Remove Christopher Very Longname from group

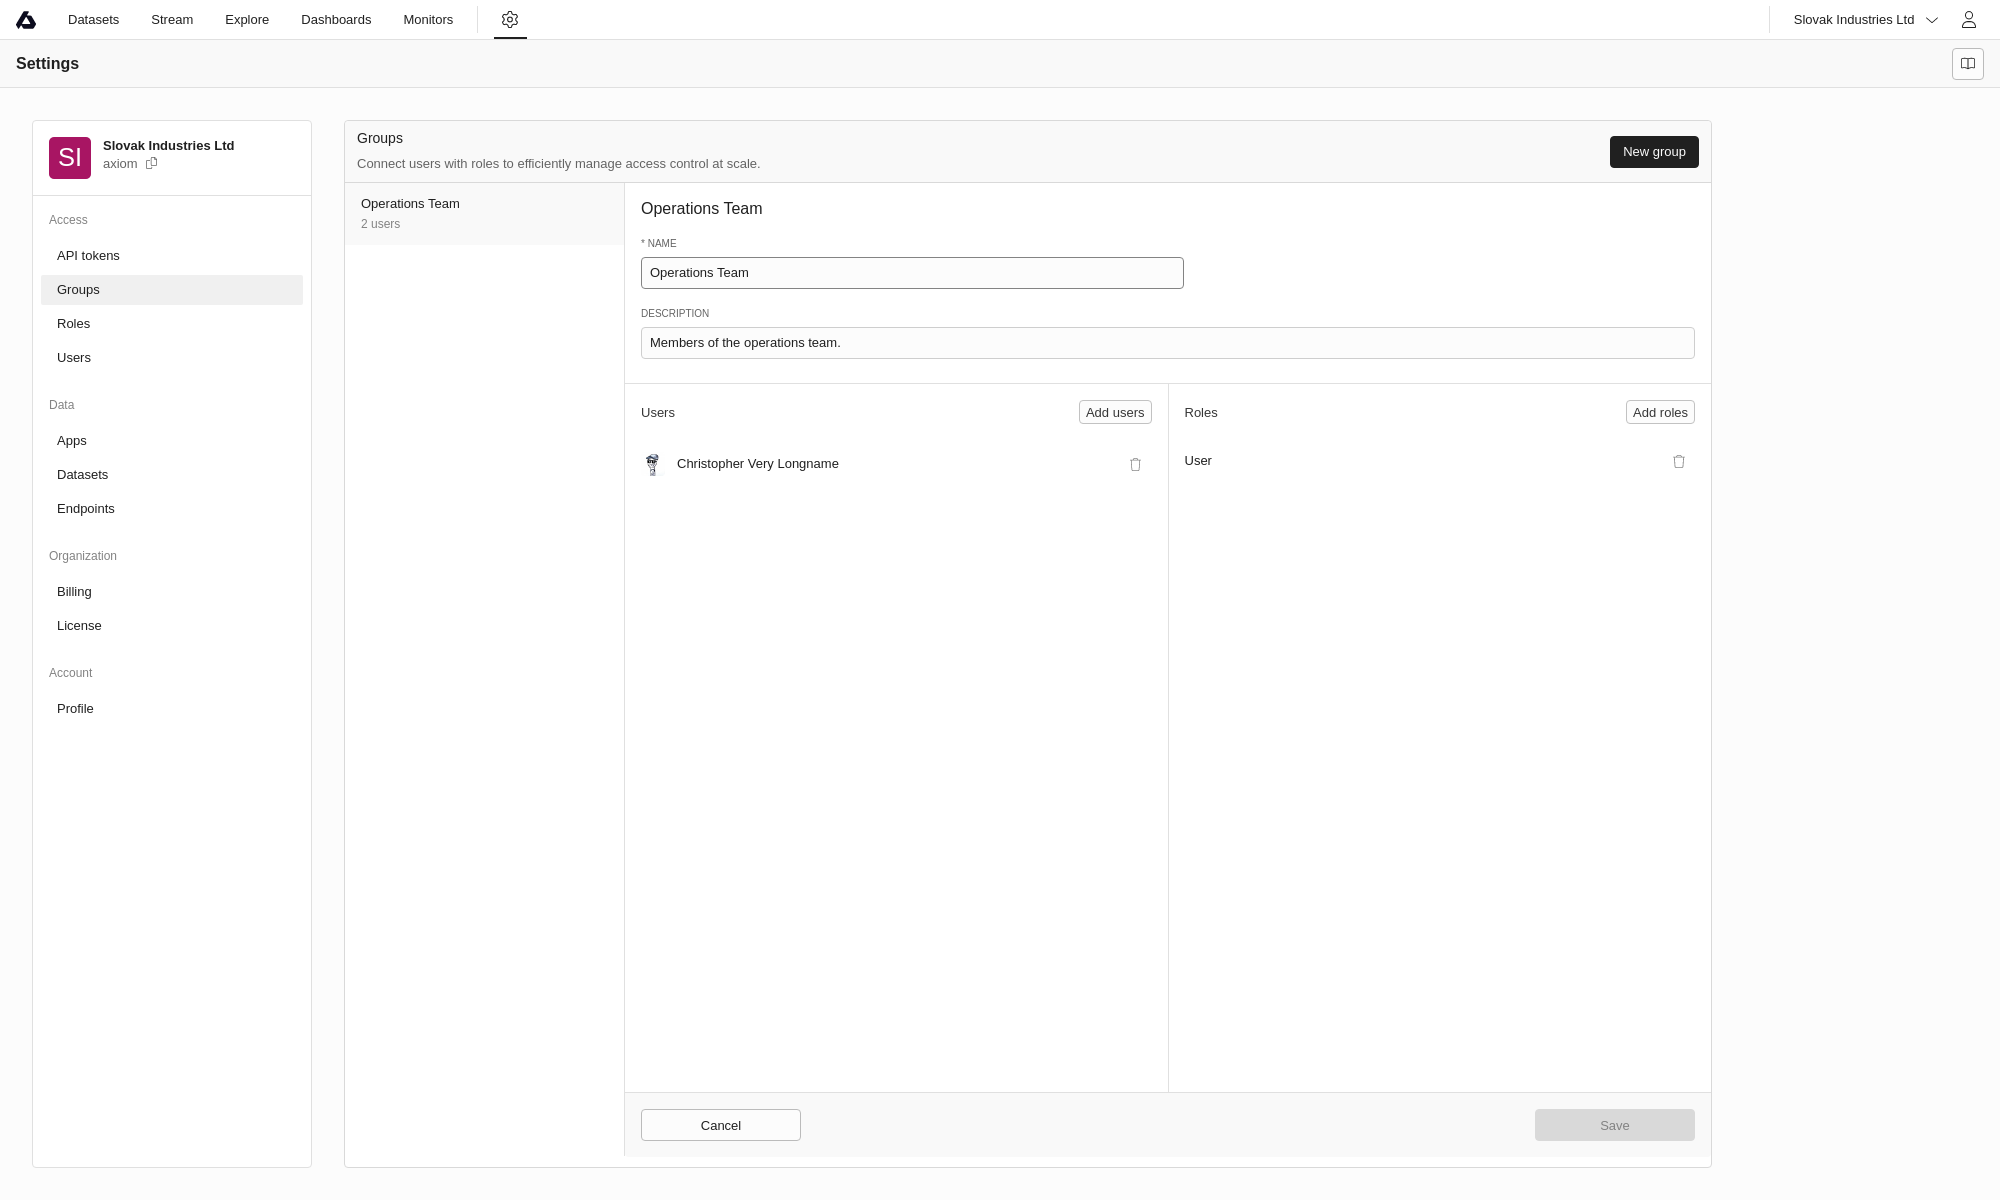click(x=1135, y=465)
